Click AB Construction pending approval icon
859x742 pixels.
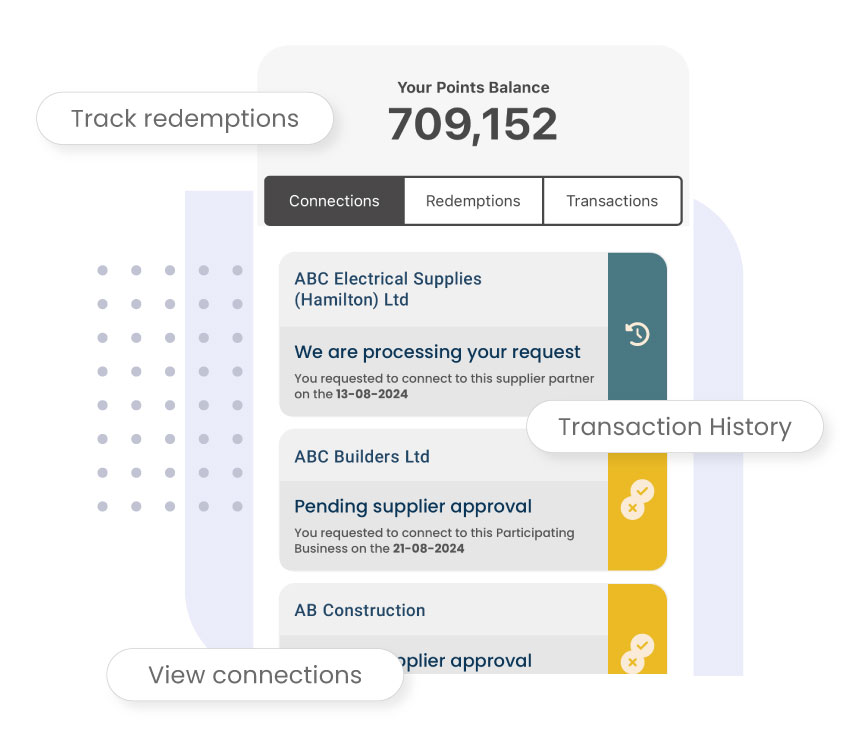[637, 653]
